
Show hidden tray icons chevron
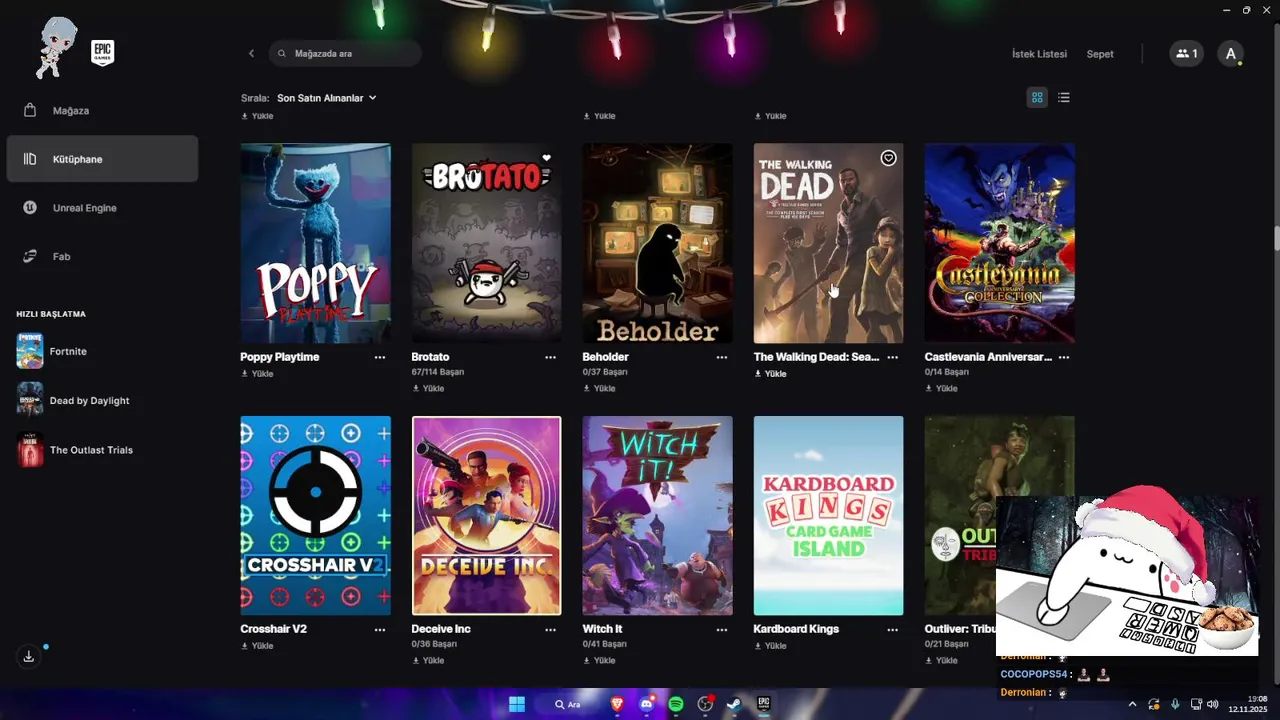(1132, 704)
